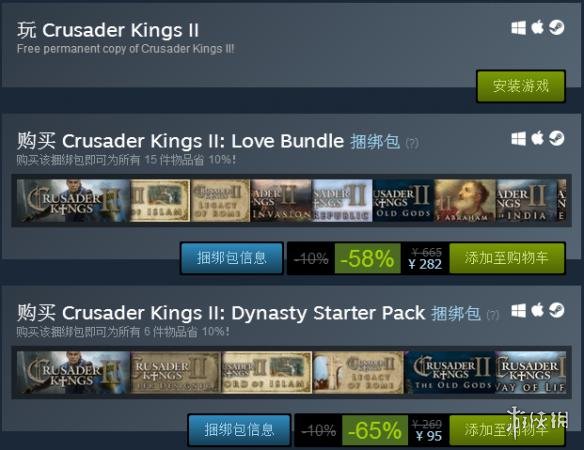Click Steam icon beside Dynasty Starter Pack
This screenshot has height=450, width=584.
556,310
